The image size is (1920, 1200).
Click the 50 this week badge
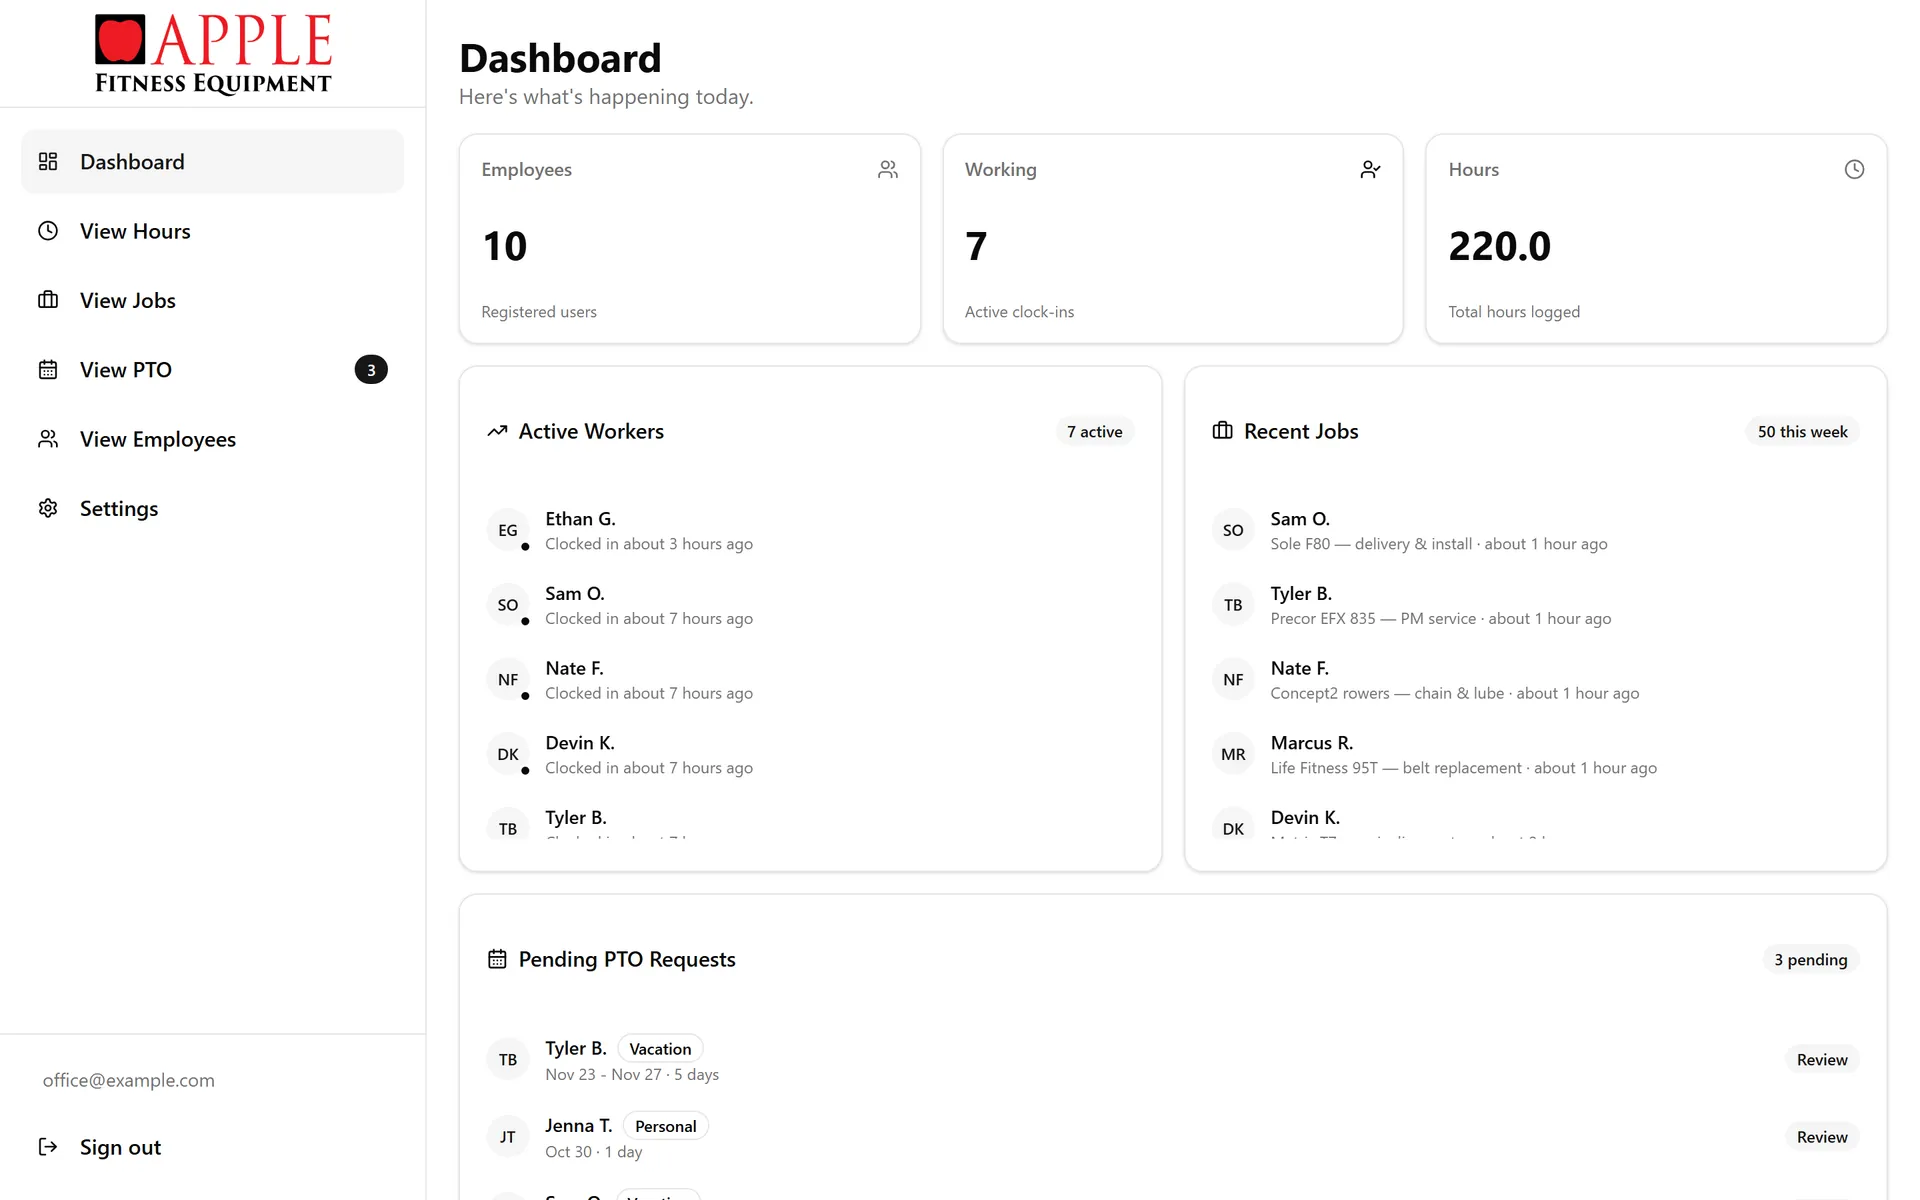coord(1802,432)
